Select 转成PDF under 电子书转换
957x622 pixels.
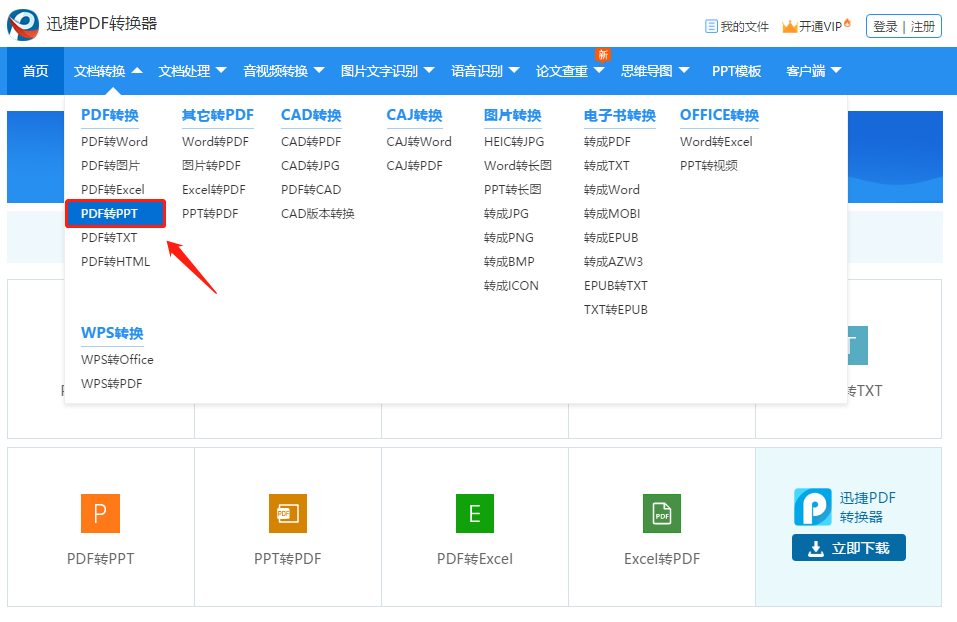(x=607, y=142)
